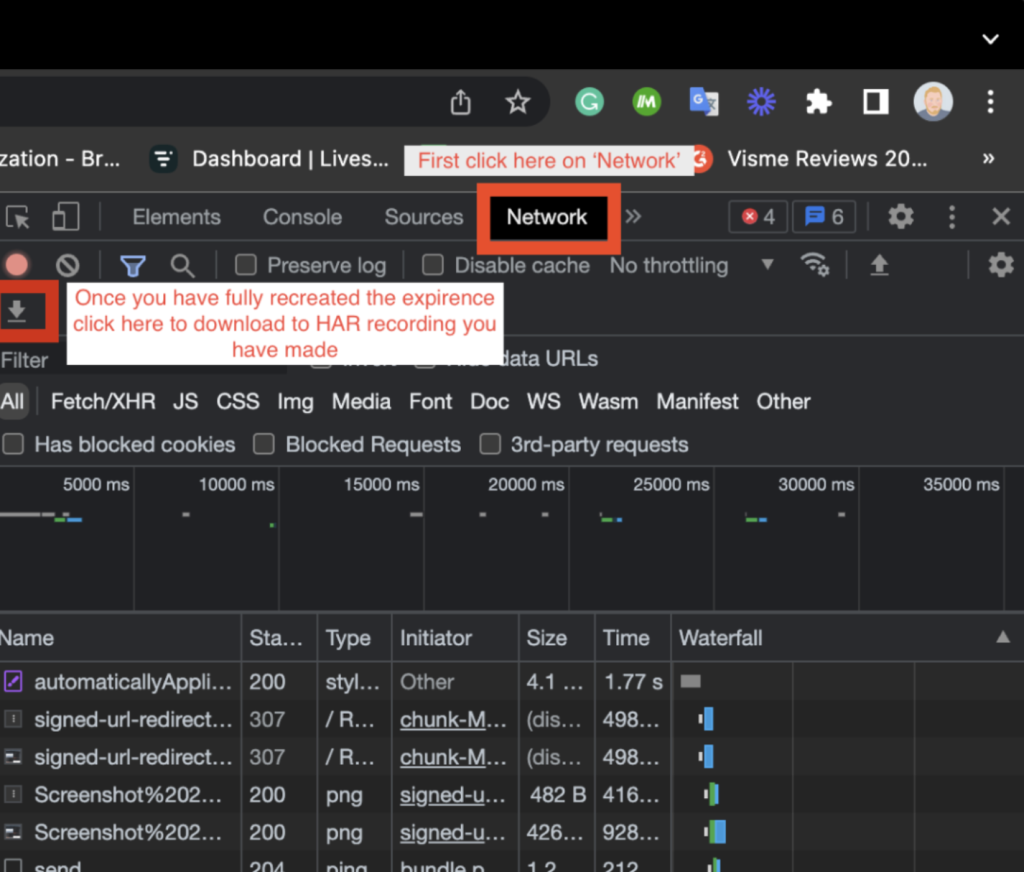The image size is (1024, 872).
Task: Open network request search via magnifier icon
Action: [181, 265]
